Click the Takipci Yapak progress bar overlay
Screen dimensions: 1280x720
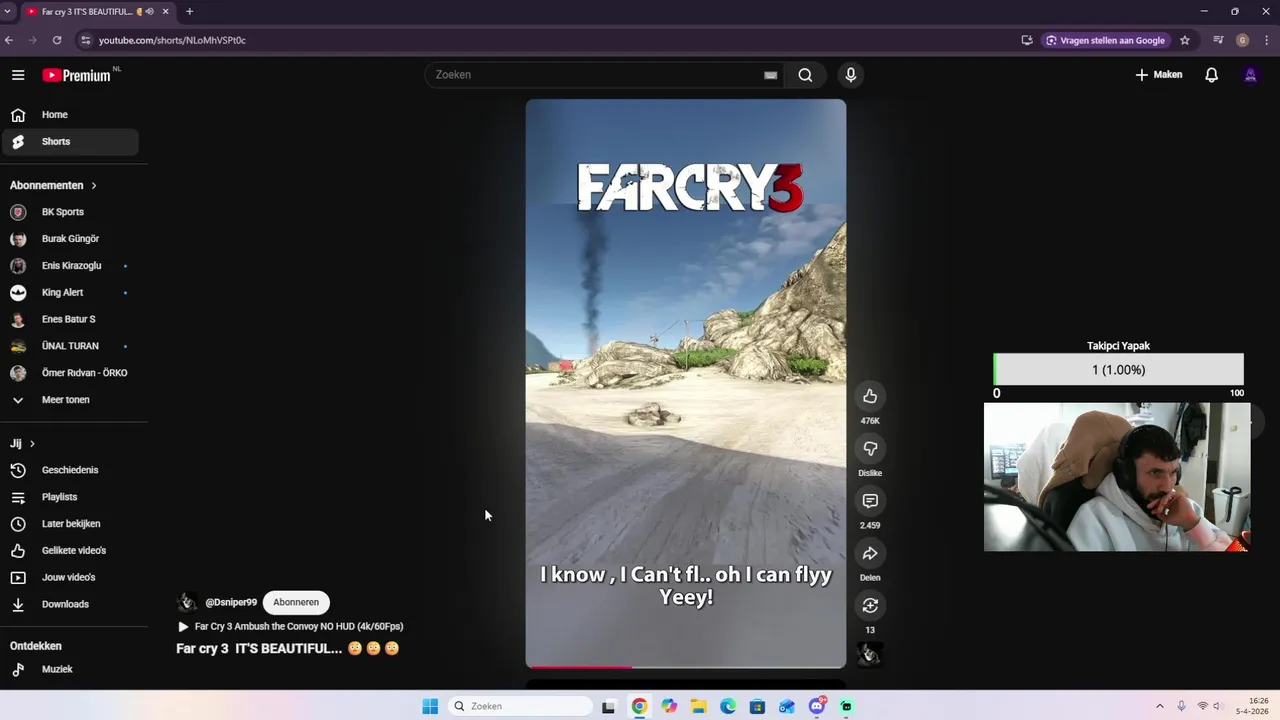coord(1119,370)
